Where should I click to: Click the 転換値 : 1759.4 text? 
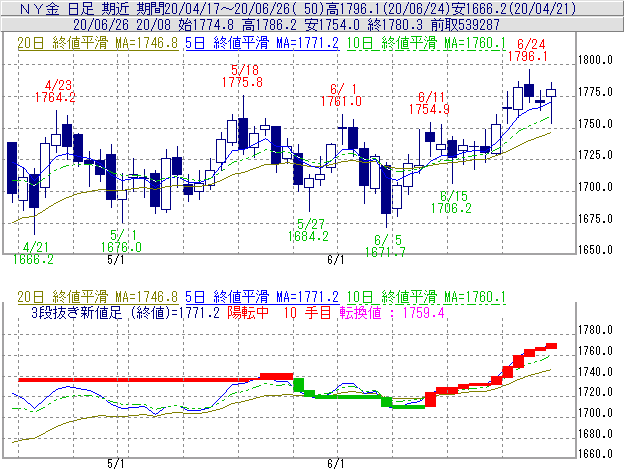tap(392, 313)
